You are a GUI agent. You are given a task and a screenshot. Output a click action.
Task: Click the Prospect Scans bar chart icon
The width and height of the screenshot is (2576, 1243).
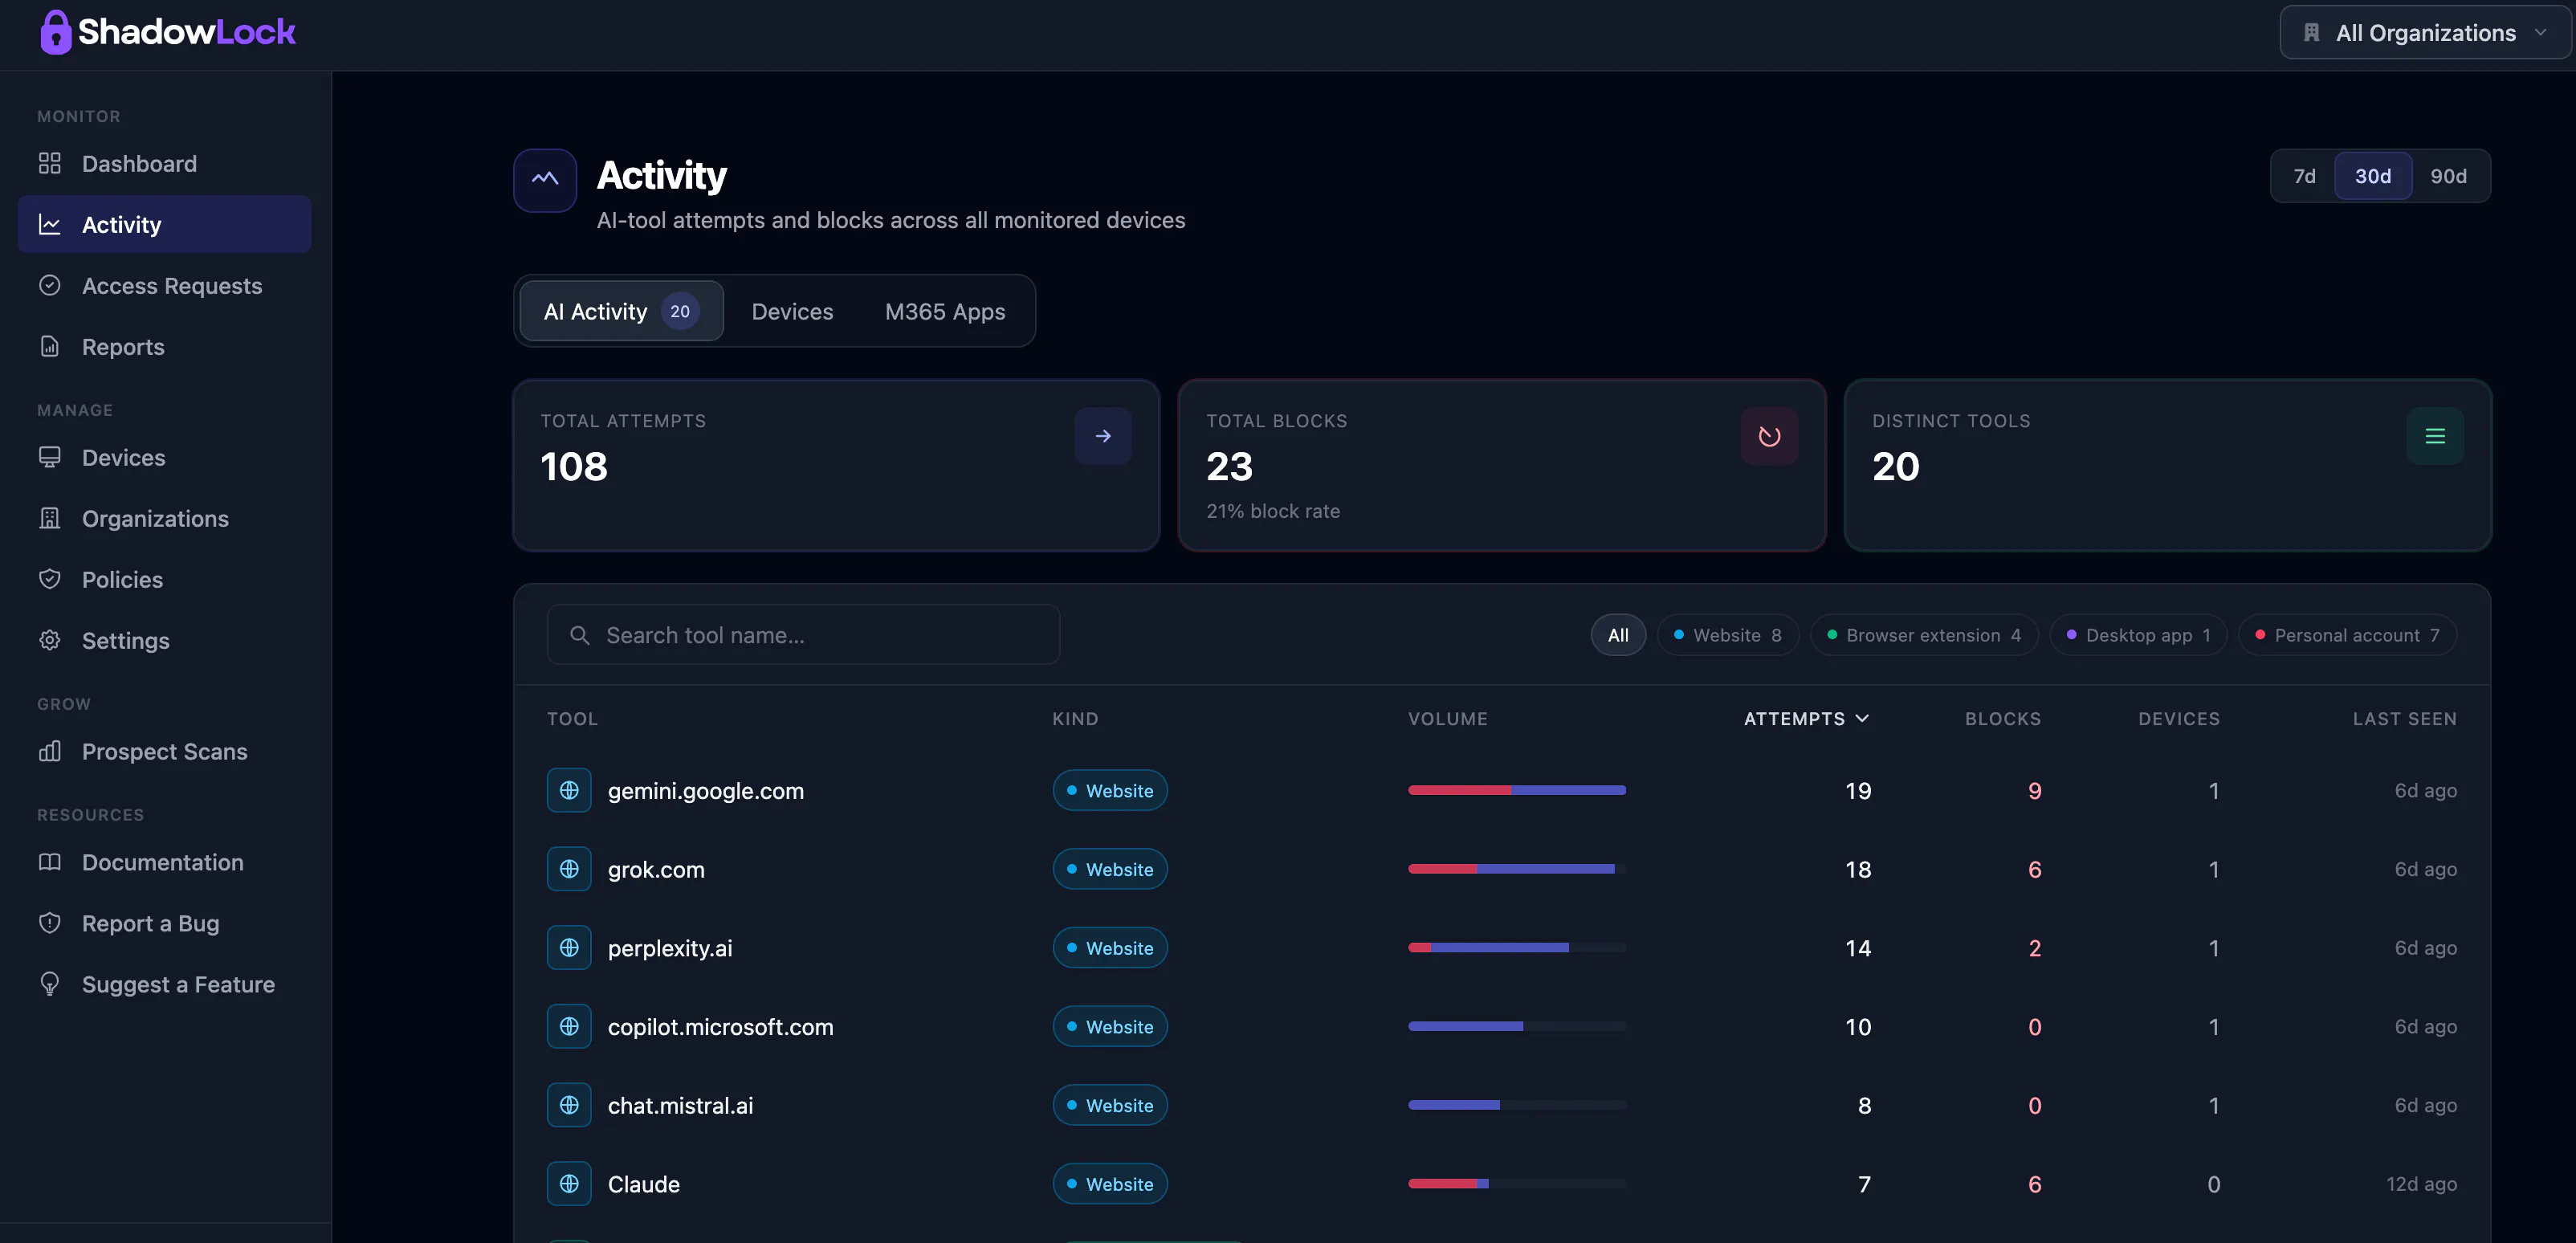click(50, 751)
